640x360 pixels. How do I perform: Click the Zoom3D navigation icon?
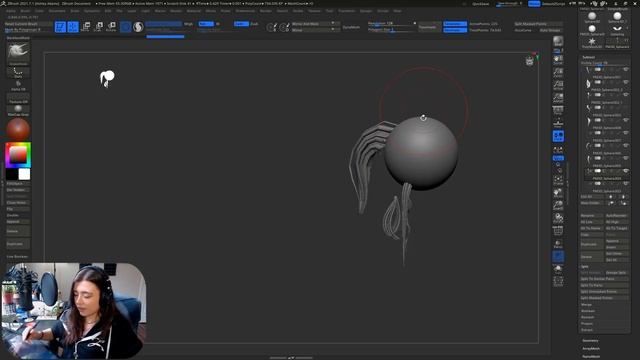(x=558, y=205)
